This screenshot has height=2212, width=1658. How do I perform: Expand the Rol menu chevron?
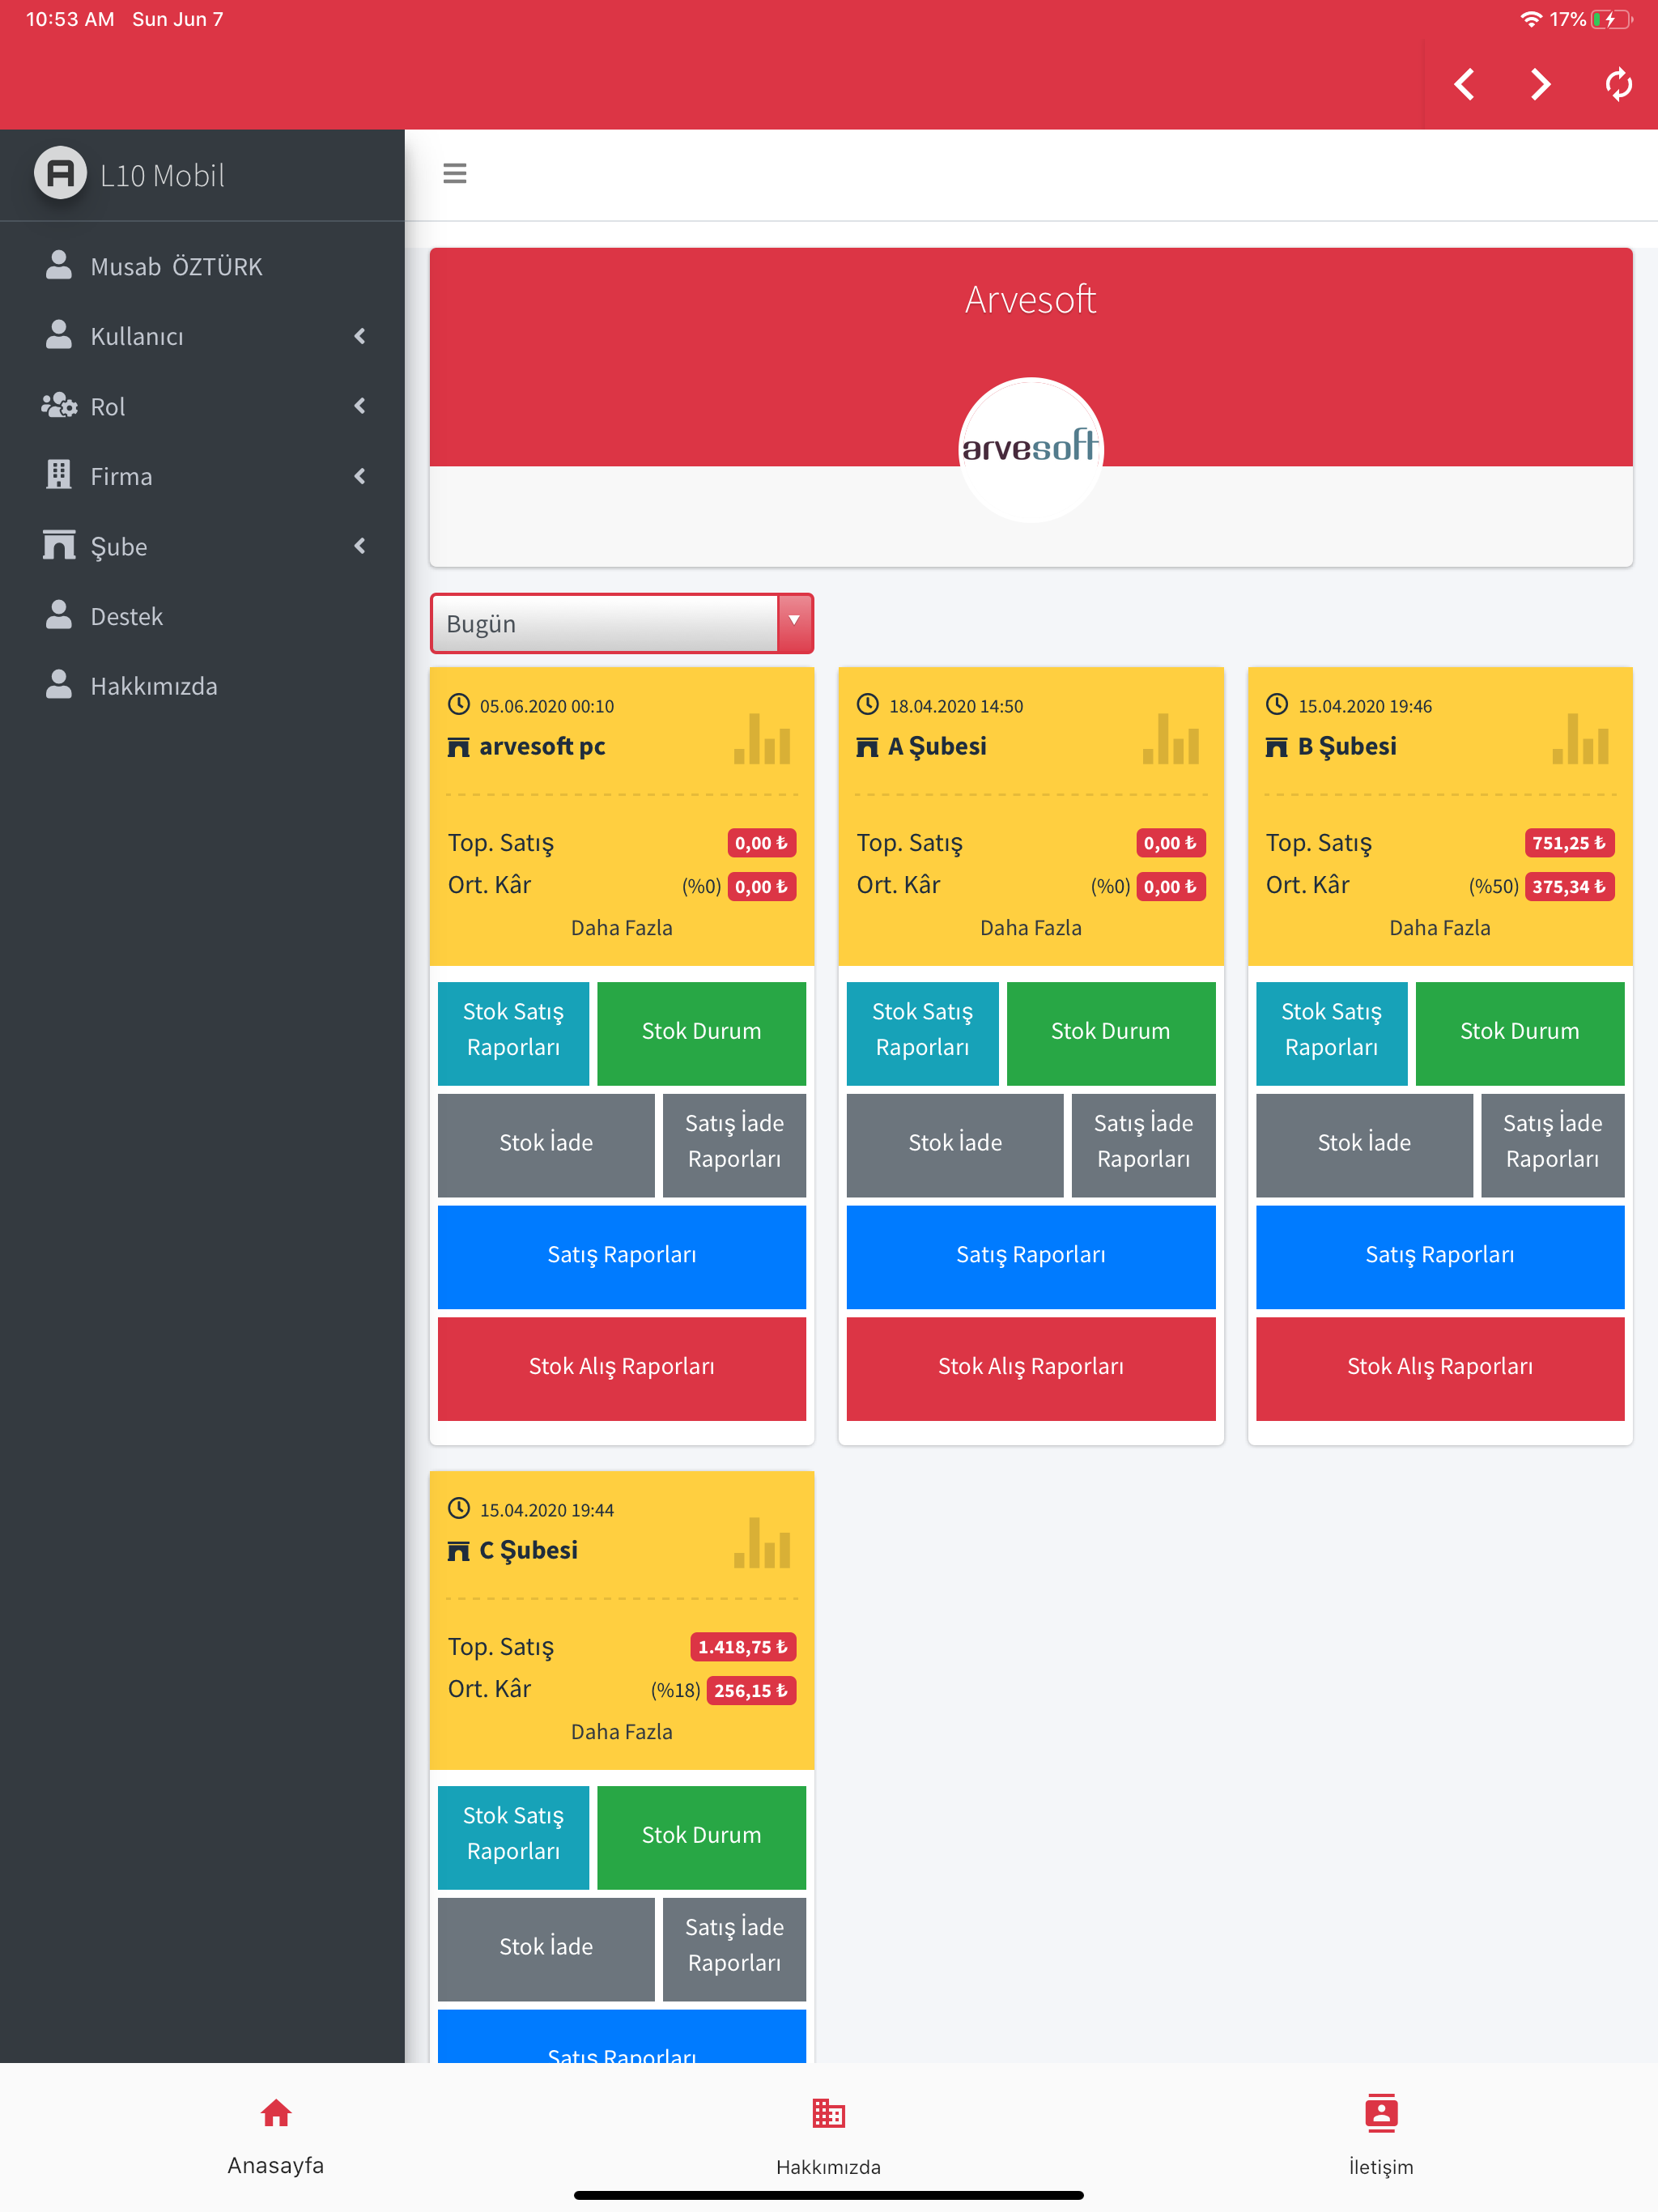click(360, 406)
